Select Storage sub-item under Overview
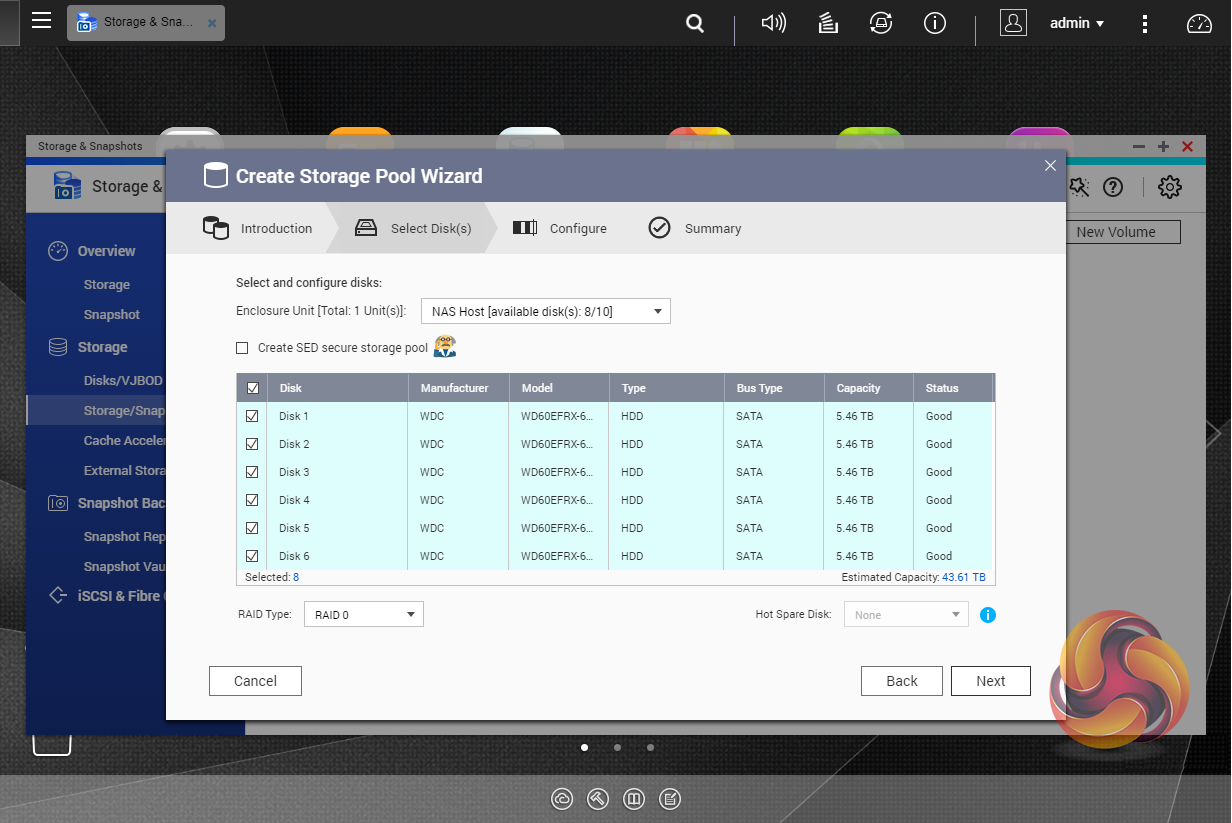The image size is (1232, 823). click(107, 284)
